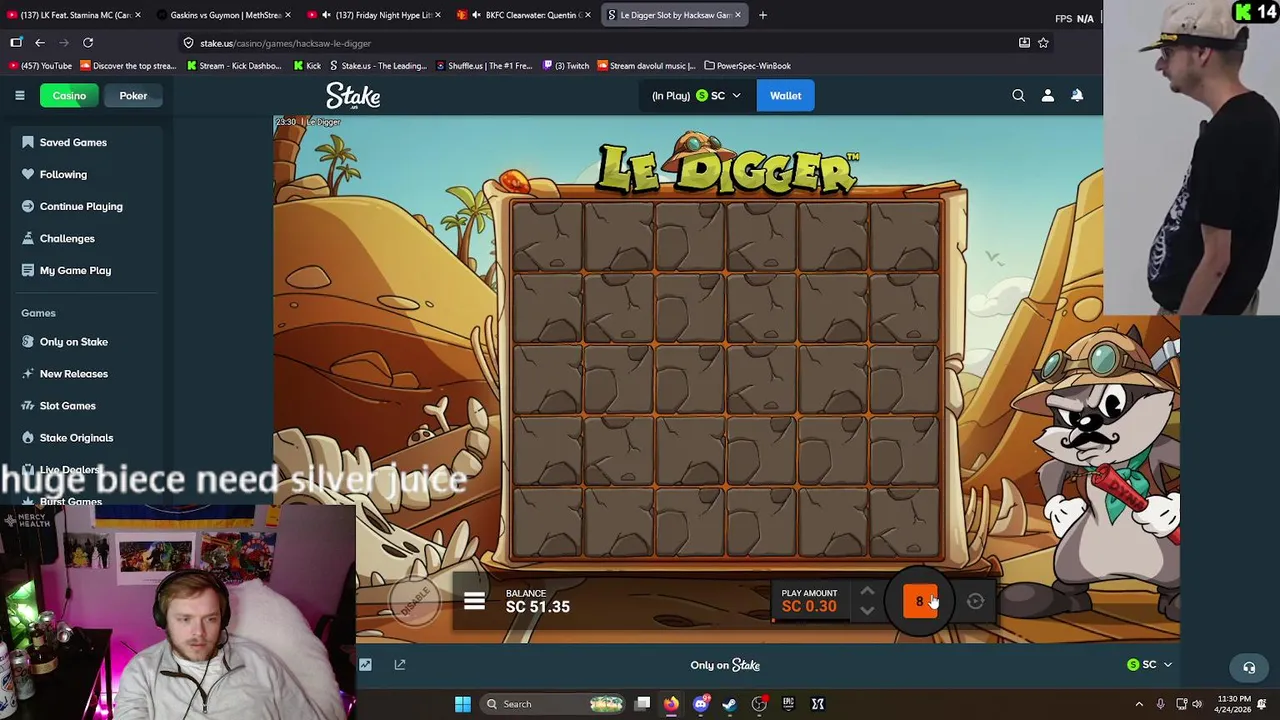Open the Kick bookmark
This screenshot has height=720, width=1280.
[x=307, y=66]
